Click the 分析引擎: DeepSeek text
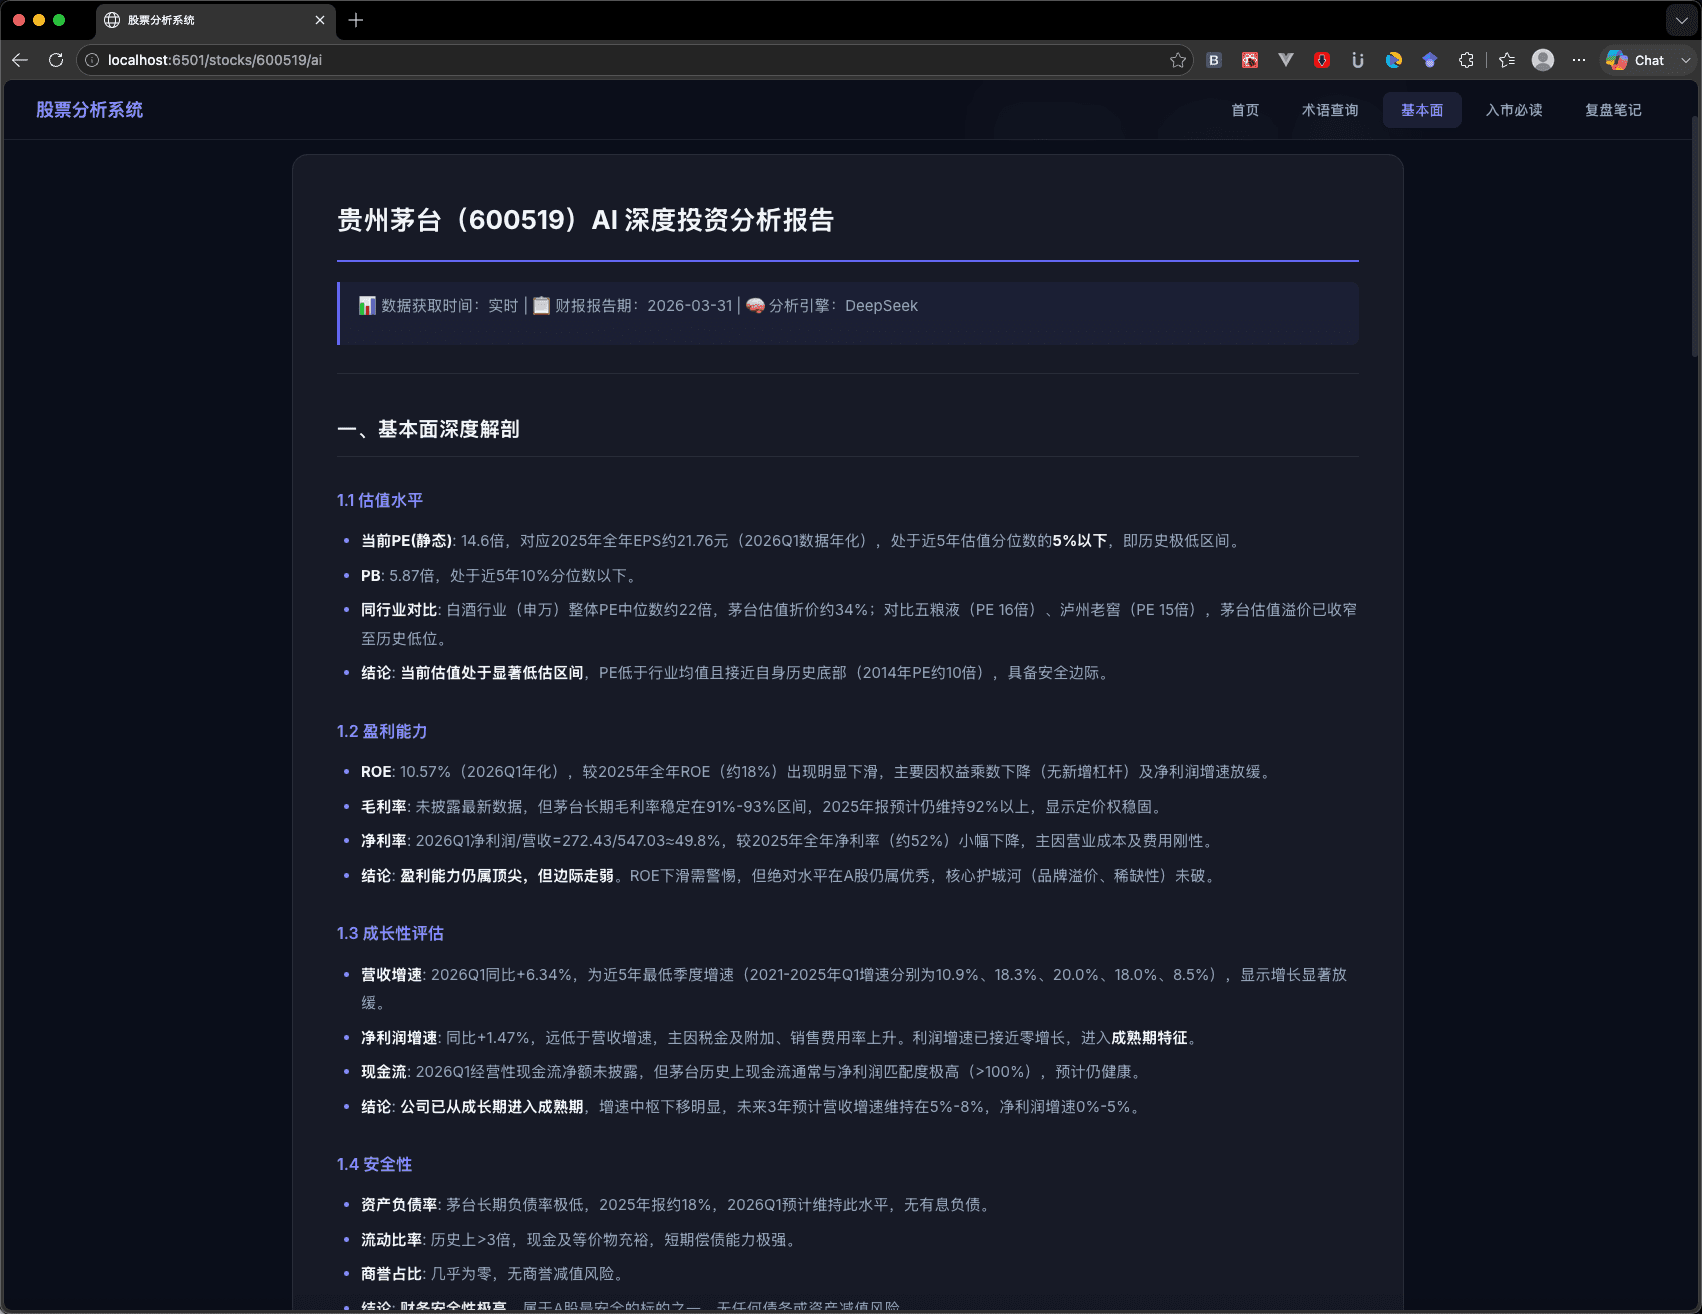 [x=843, y=305]
